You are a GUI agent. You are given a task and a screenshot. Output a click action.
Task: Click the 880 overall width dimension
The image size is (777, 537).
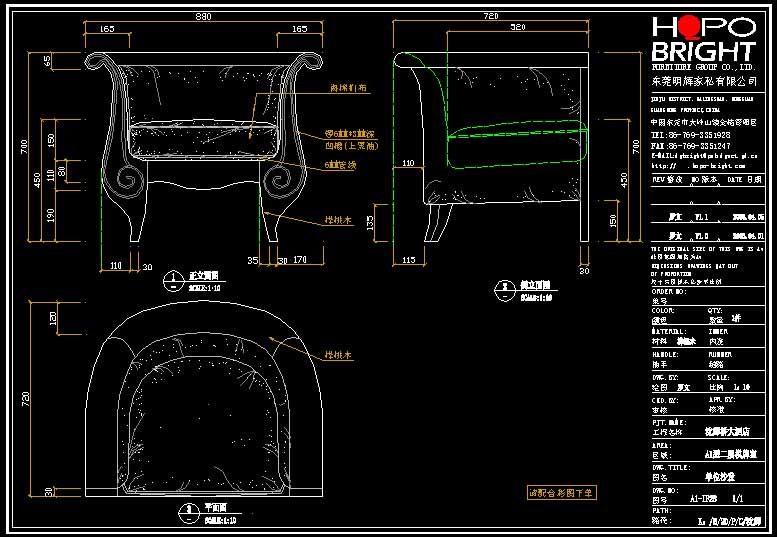203,16
